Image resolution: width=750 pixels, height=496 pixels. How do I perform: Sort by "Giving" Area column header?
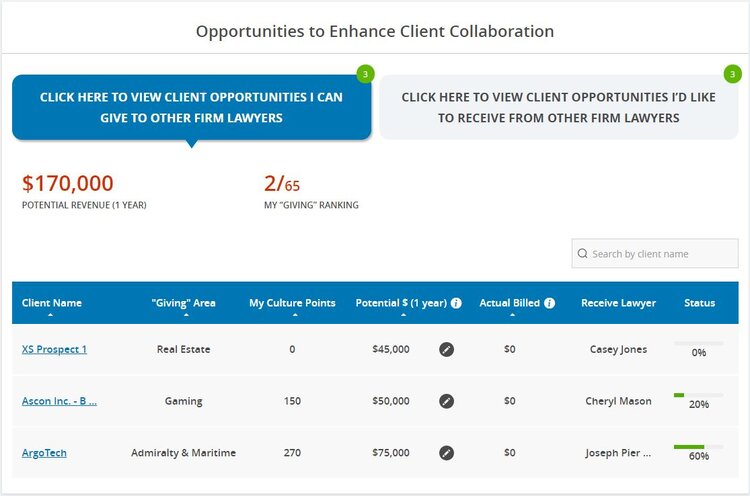coord(183,303)
